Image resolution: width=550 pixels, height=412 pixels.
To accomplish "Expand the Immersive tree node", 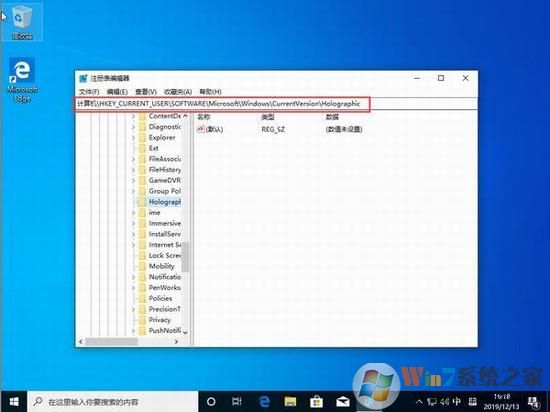I will point(133,223).
